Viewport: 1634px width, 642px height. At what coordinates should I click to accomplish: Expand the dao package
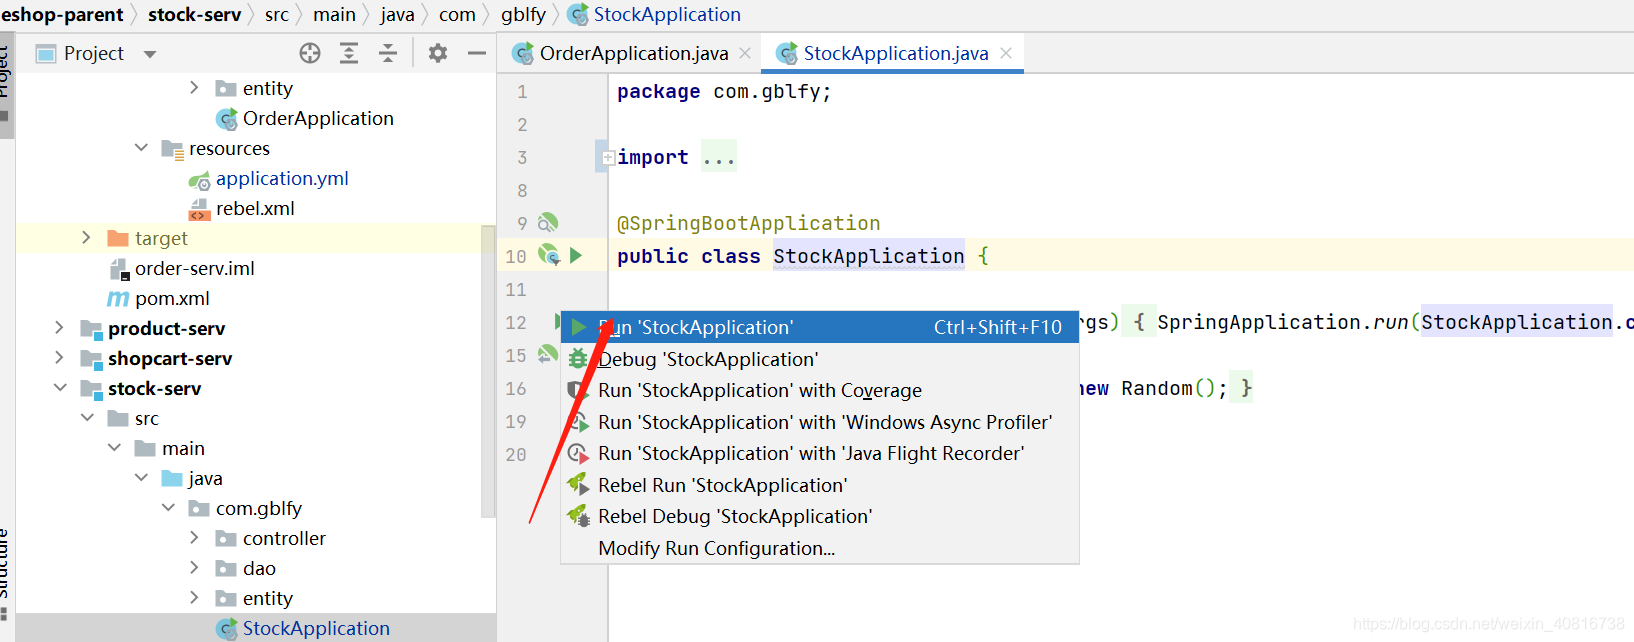194,568
